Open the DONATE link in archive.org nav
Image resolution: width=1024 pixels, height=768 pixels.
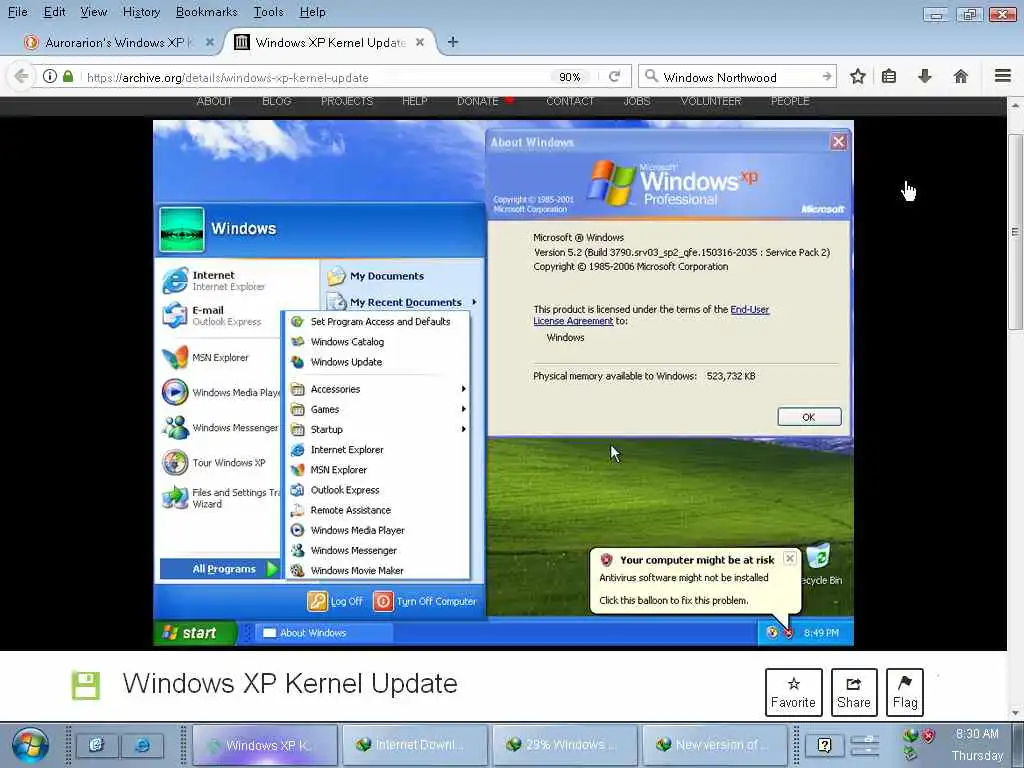[478, 101]
